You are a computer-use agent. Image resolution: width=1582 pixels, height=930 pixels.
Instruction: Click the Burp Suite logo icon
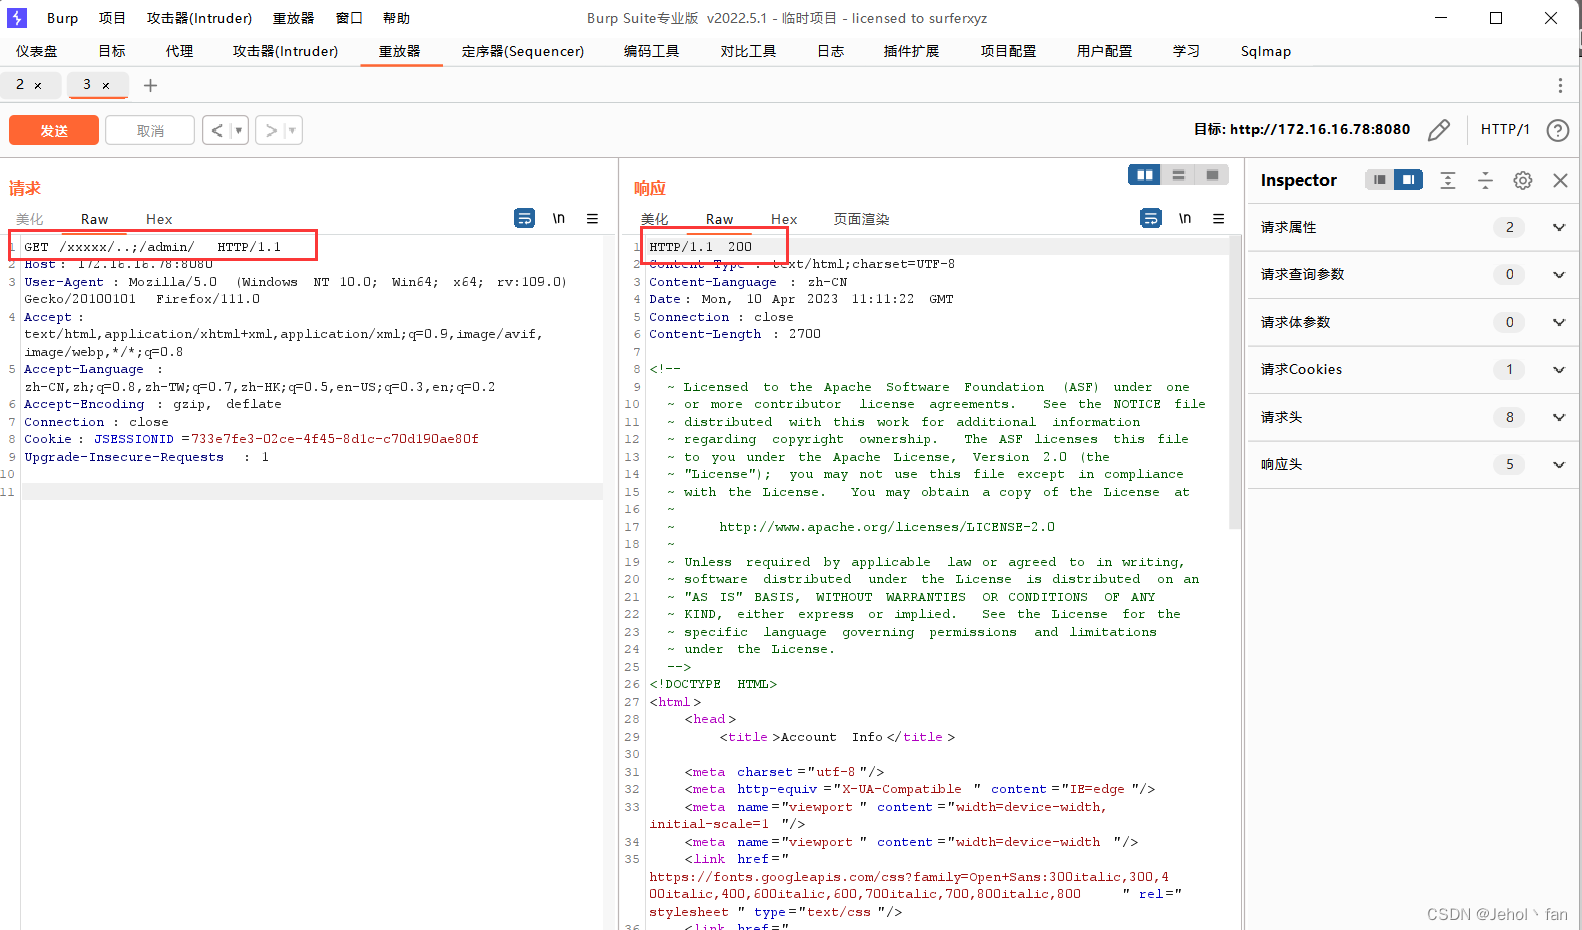(x=17, y=18)
